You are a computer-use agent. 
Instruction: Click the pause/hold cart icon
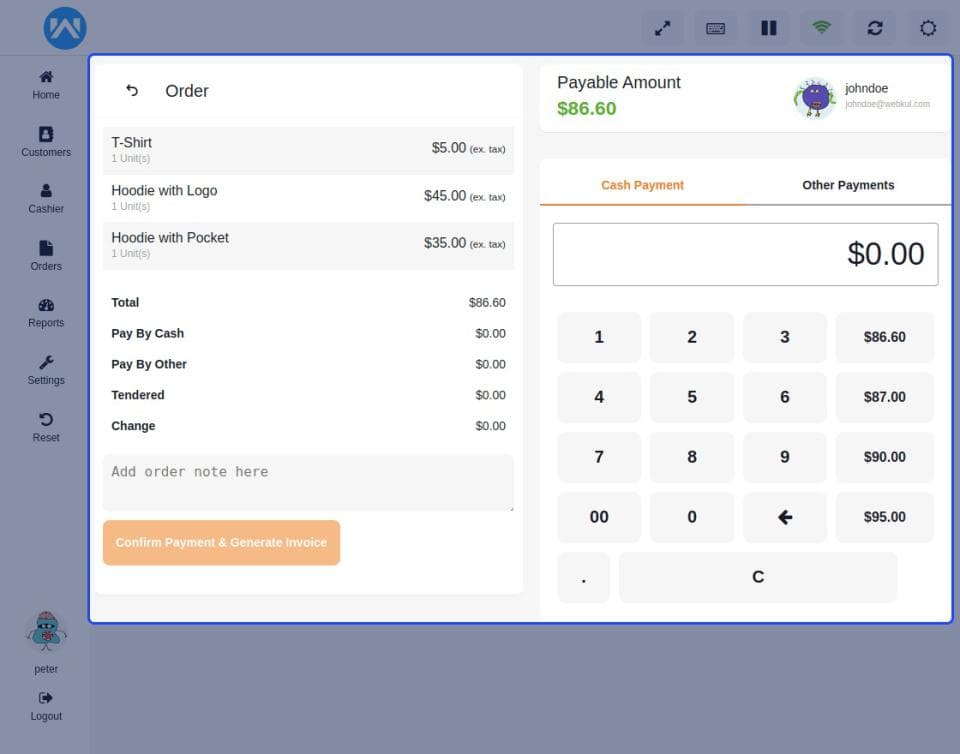(768, 28)
